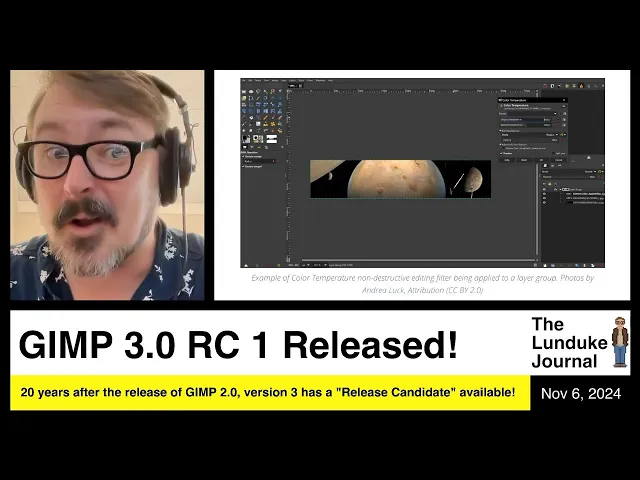Screen dimensions: 640x480
Task: Pick original temperature color with eyedropper button
Action: coord(564,120)
